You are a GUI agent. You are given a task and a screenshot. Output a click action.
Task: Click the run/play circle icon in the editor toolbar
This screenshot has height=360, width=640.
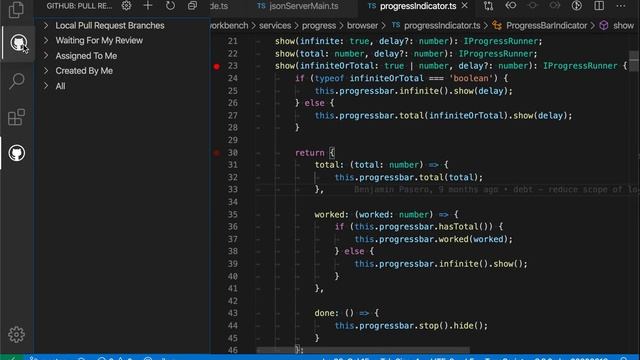click(576, 6)
